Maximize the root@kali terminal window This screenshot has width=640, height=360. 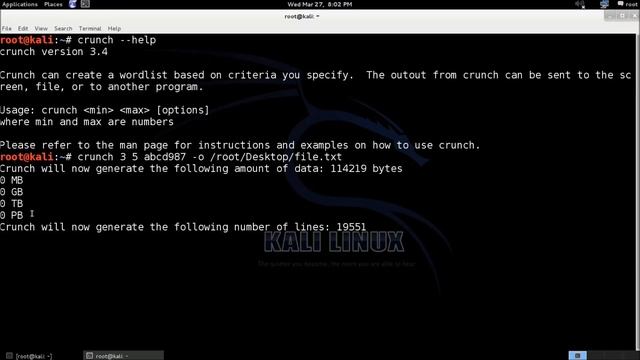click(622, 16)
